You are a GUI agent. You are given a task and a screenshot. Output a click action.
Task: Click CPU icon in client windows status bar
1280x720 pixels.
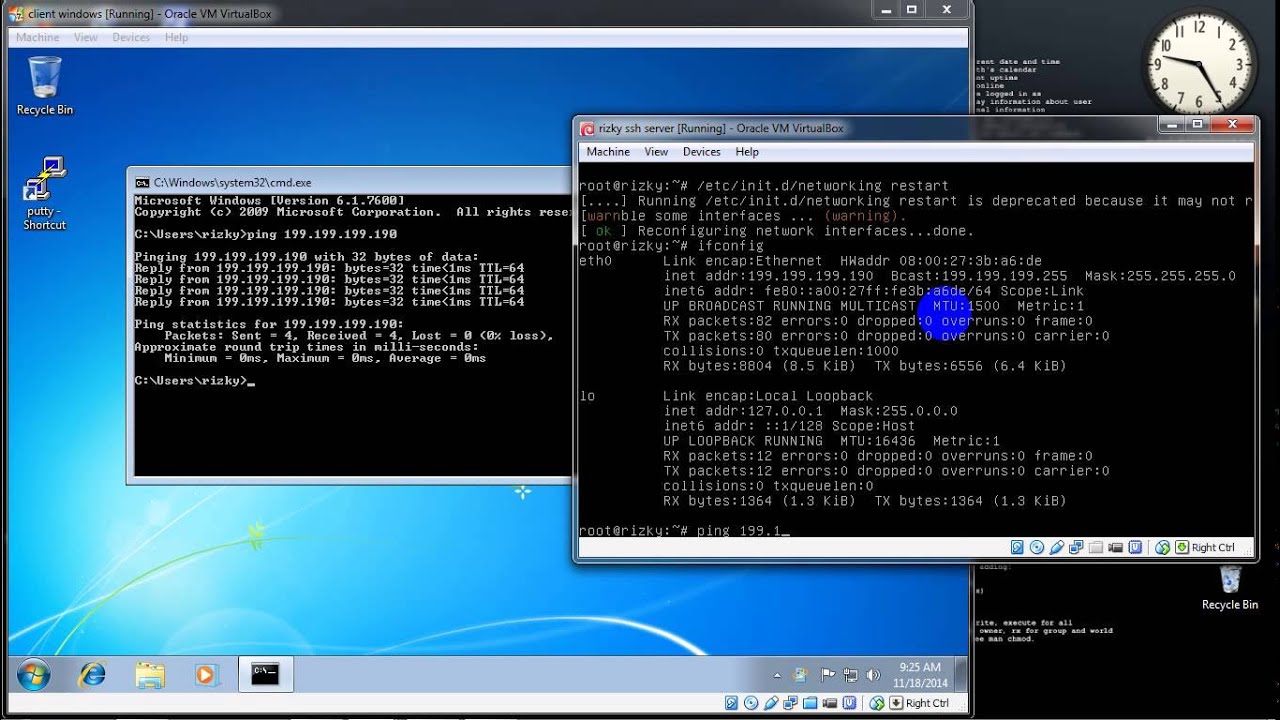[849, 703]
